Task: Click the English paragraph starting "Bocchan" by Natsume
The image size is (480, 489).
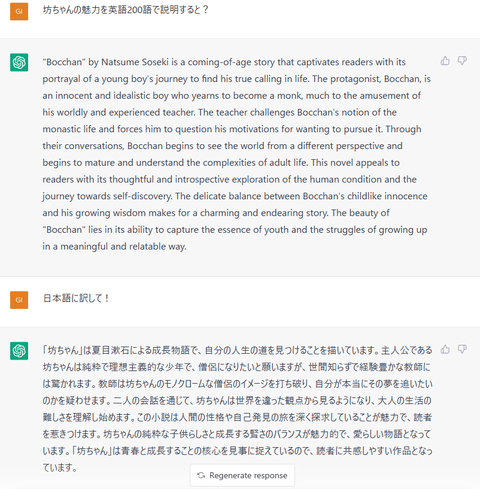Action: pyautogui.click(x=237, y=154)
